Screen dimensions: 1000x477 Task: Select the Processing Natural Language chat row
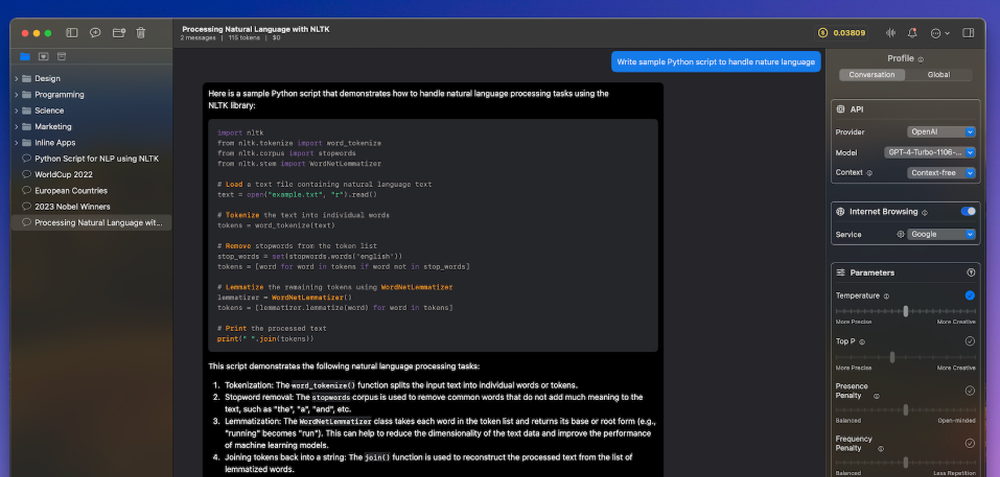coord(91,223)
